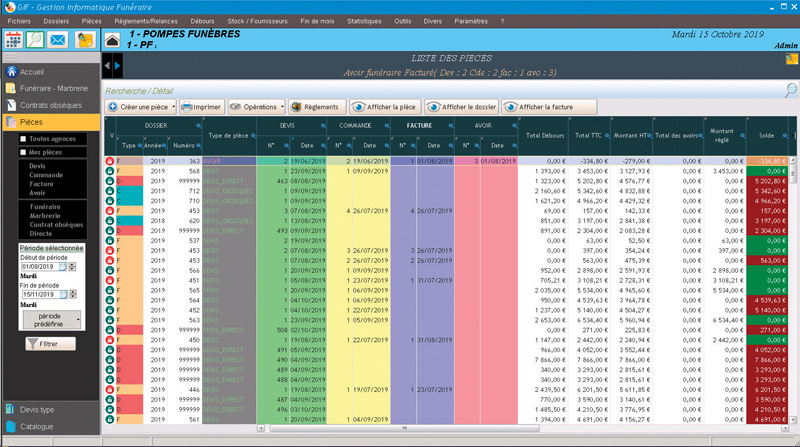800x447 pixels.
Task: Click filter icon in Total TTC header
Action: click(x=607, y=136)
